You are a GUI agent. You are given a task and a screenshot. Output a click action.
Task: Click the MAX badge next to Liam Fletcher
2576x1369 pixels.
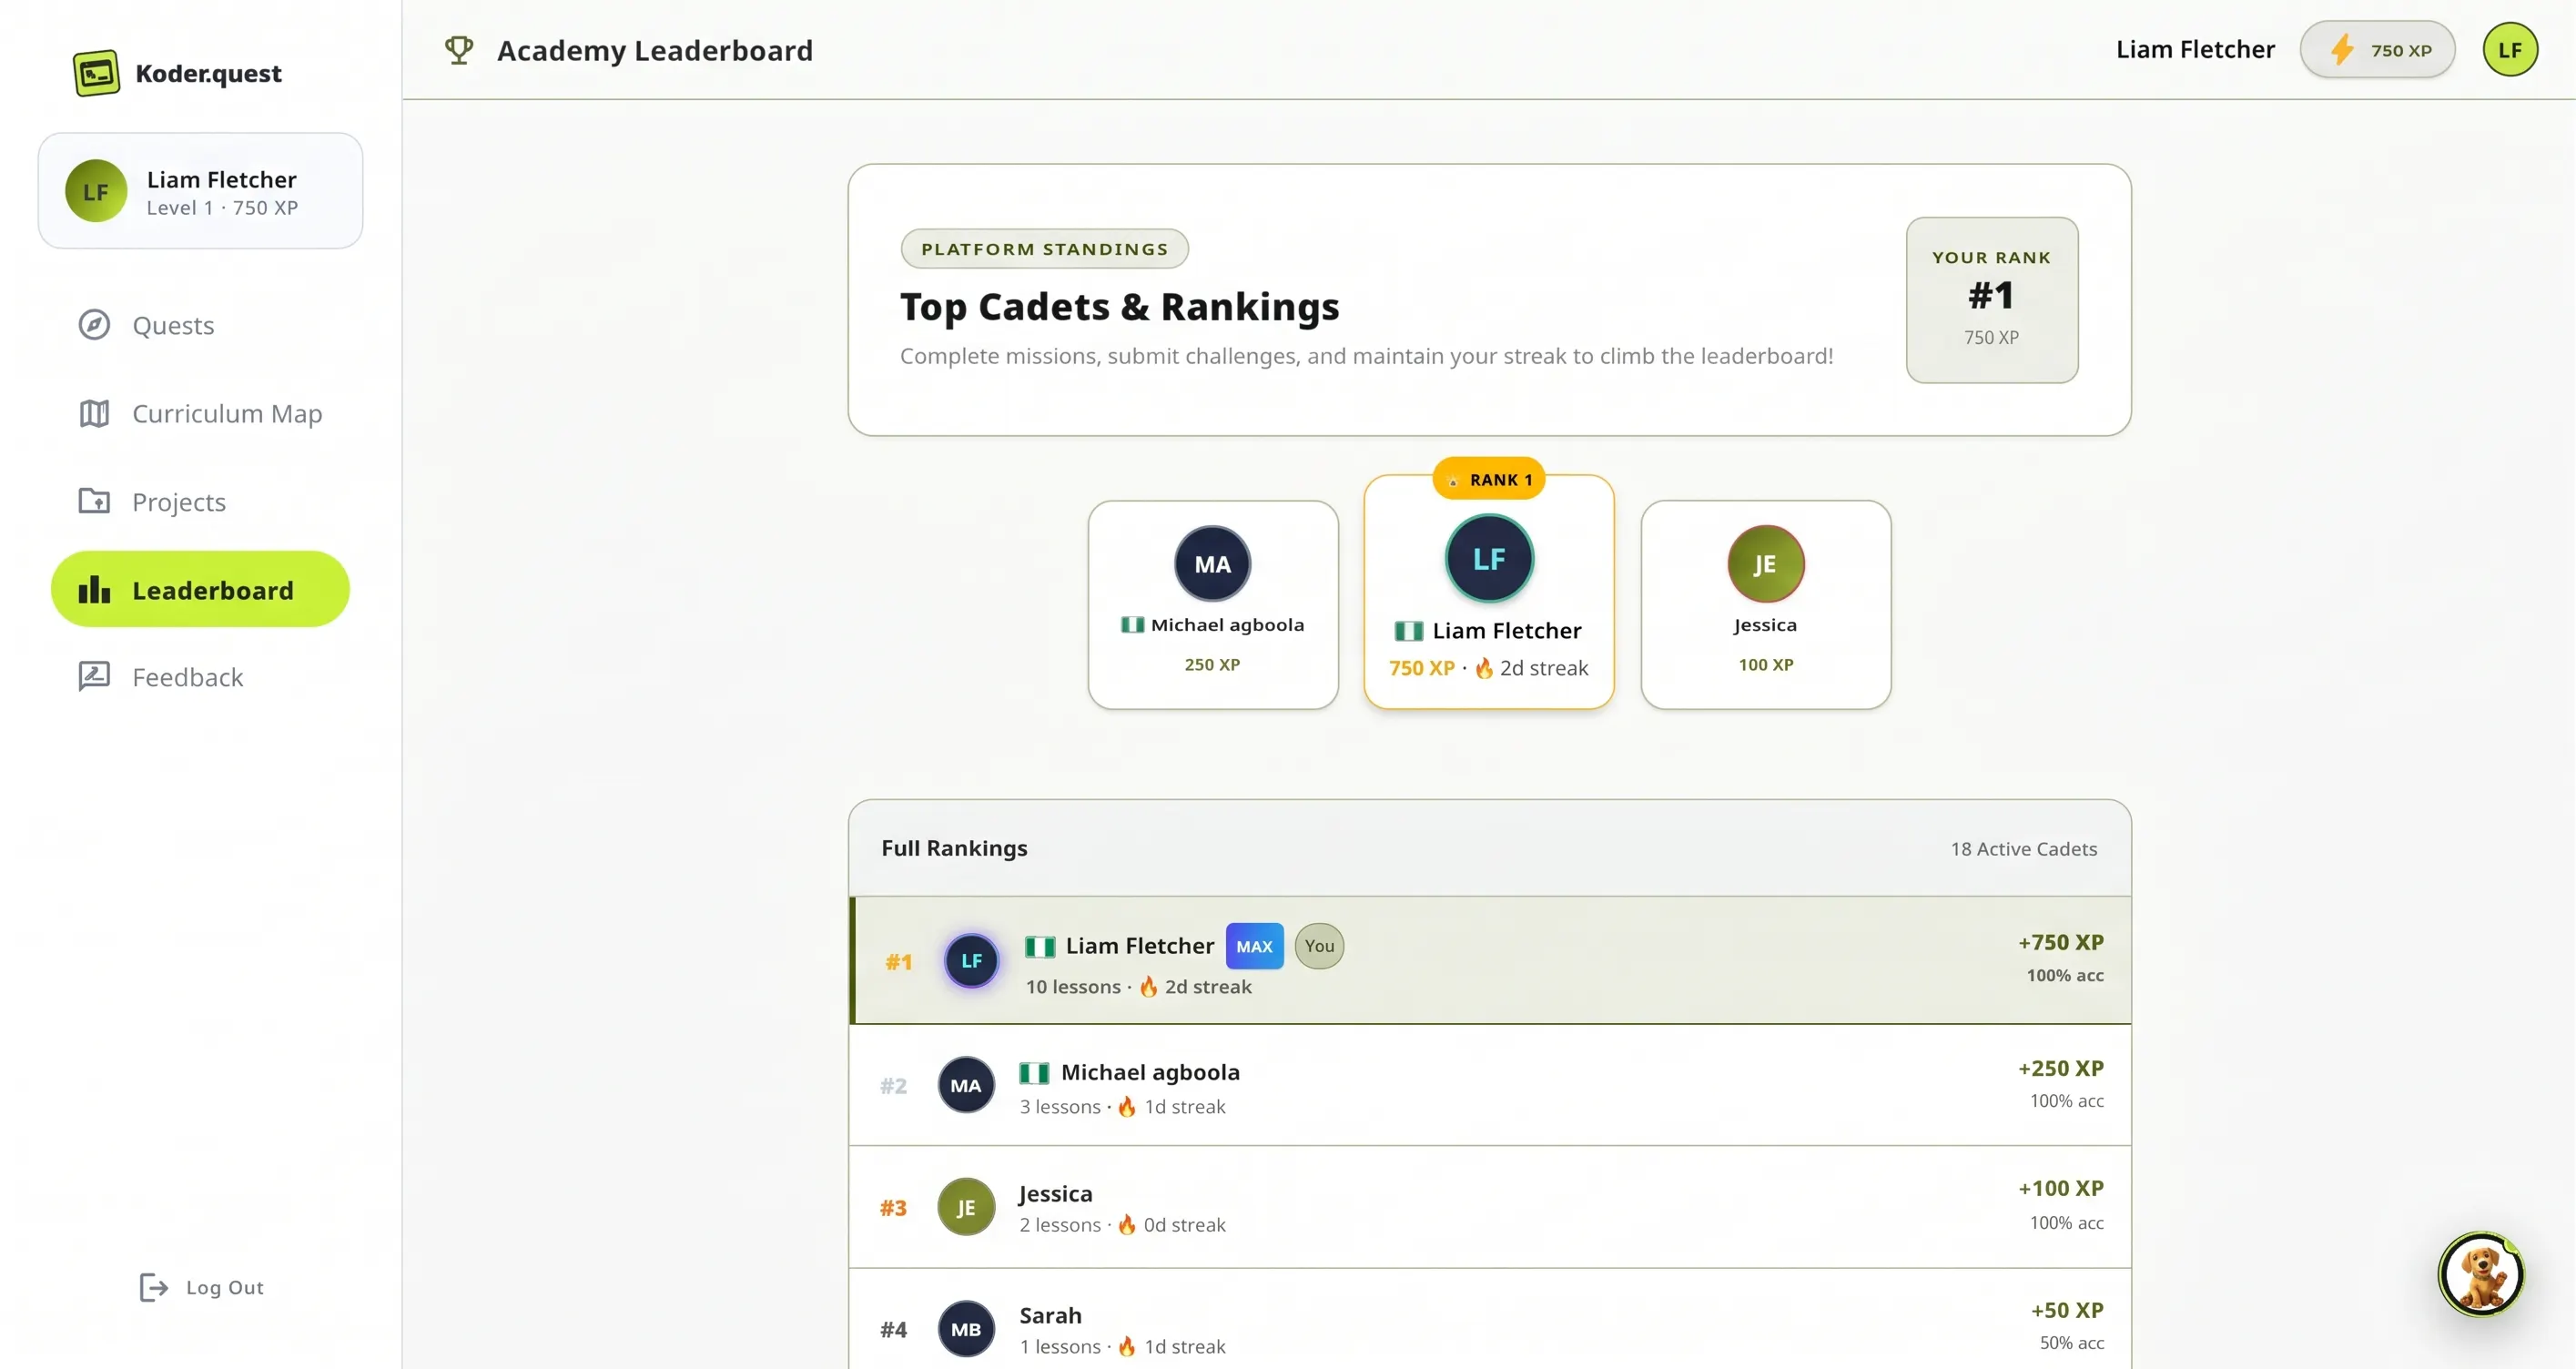click(1254, 946)
